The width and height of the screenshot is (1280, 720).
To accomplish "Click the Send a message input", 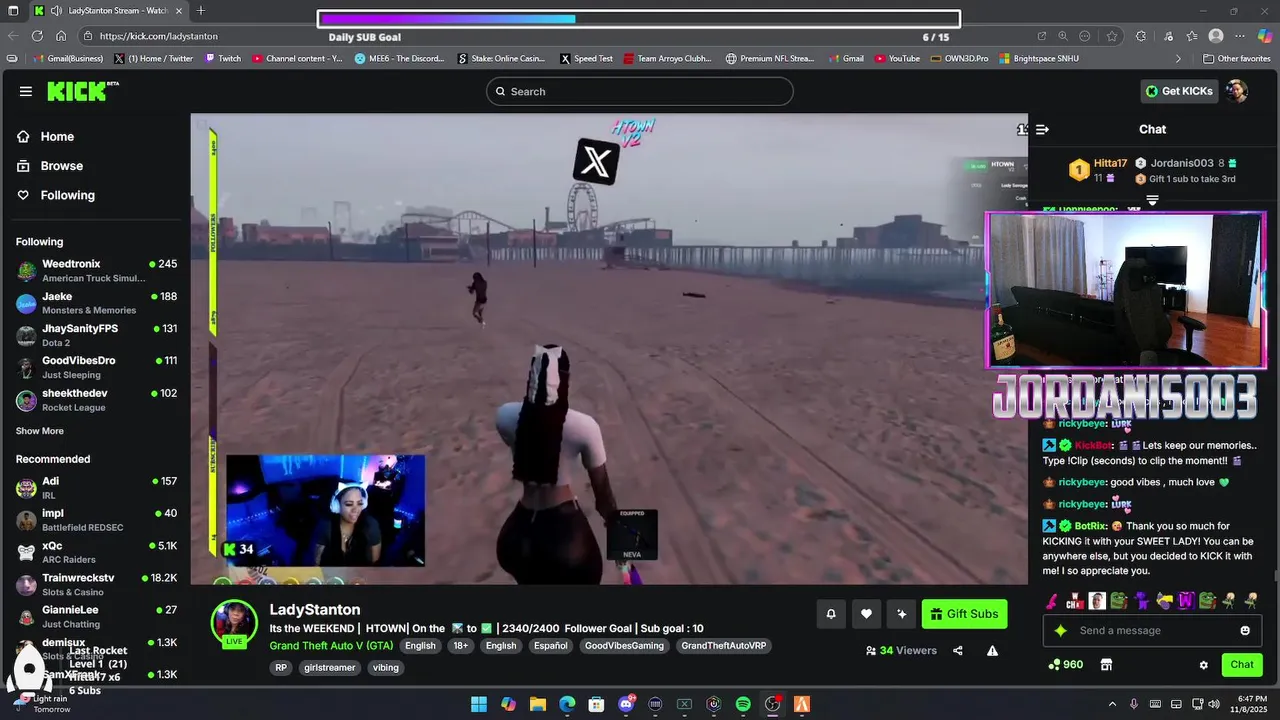I will pyautogui.click(x=1152, y=631).
